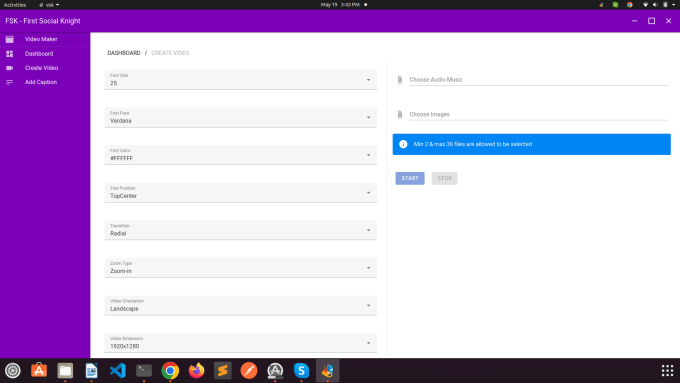Open Sublime Text from the dock
The width and height of the screenshot is (680, 383).
pyautogui.click(x=222, y=370)
